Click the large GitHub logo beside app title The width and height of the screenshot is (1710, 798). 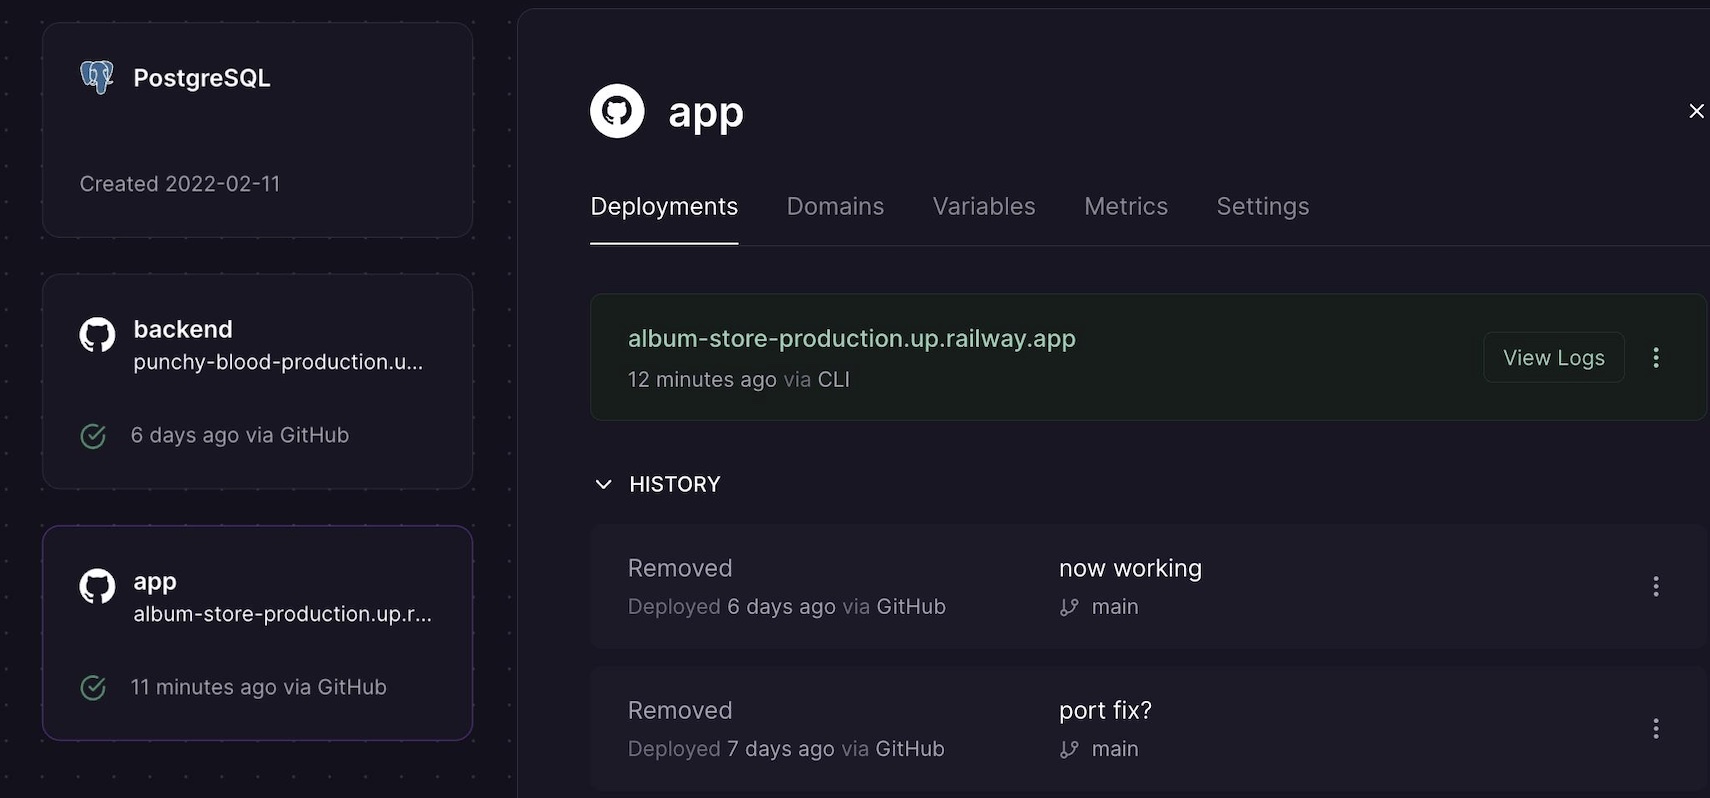point(617,111)
